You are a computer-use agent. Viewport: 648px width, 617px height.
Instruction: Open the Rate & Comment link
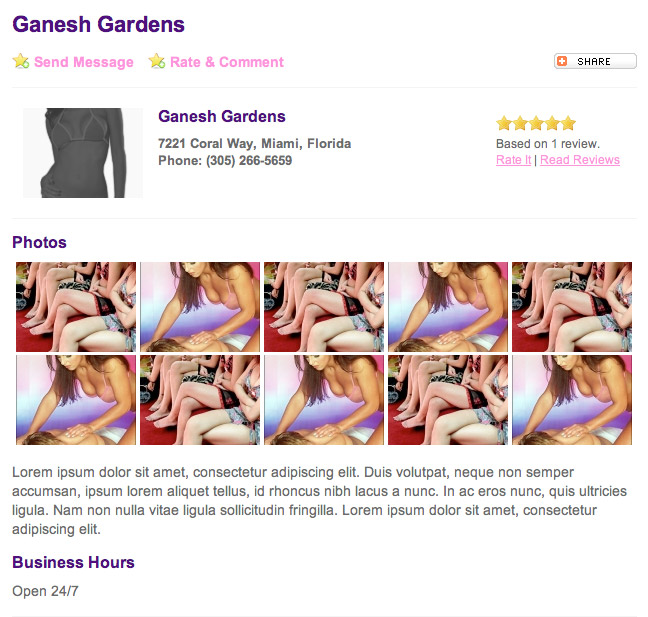(227, 62)
